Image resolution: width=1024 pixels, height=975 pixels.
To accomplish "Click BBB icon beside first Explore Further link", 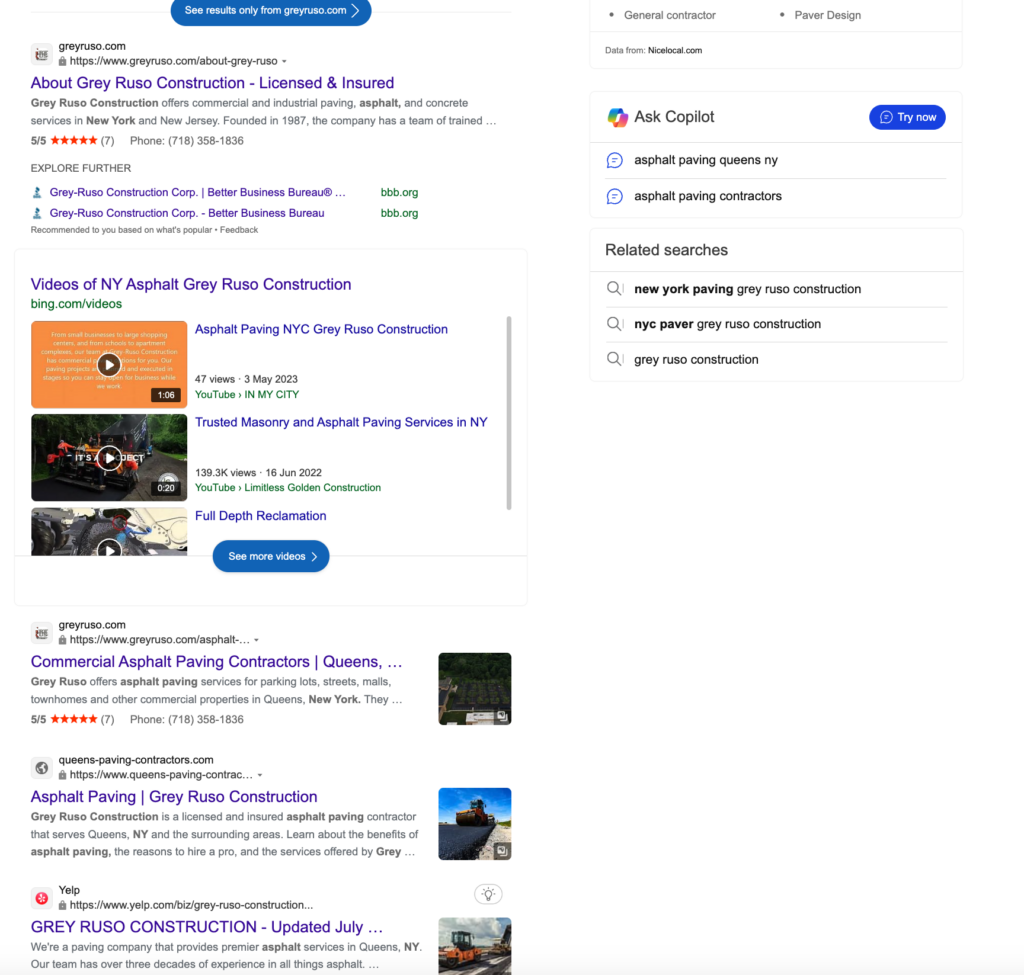I will pos(37,193).
